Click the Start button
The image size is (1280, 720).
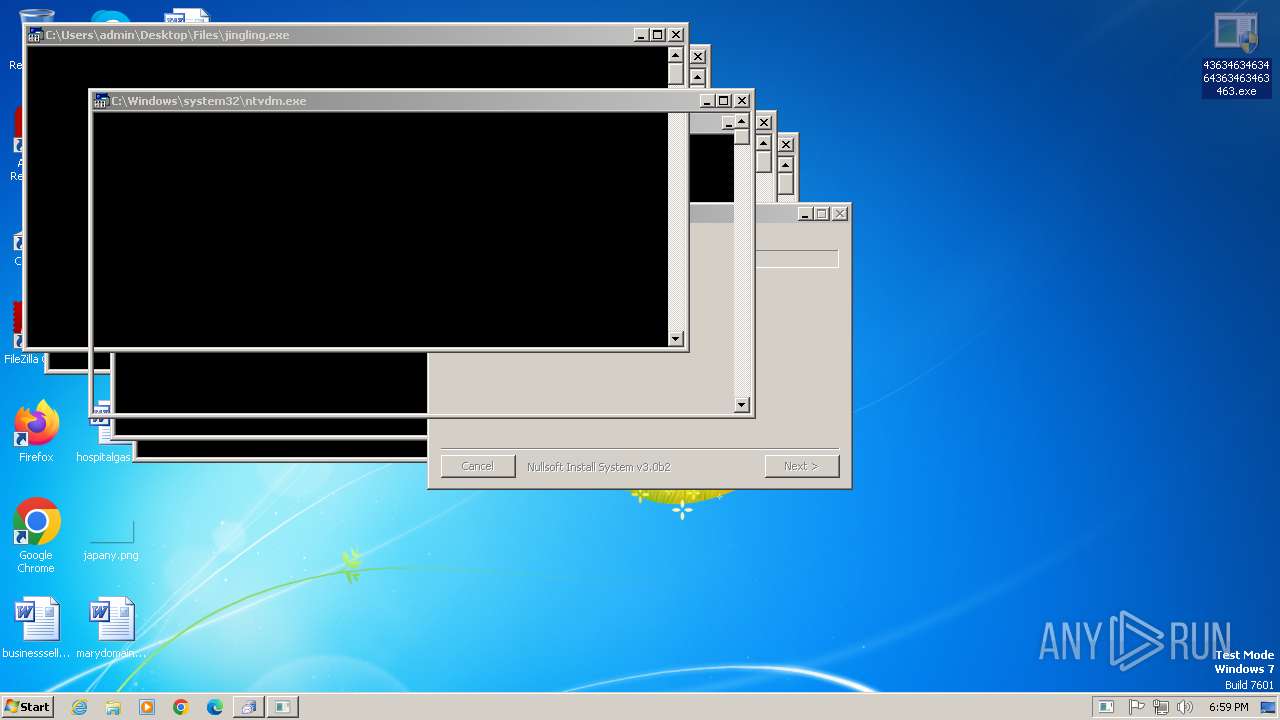(x=27, y=707)
